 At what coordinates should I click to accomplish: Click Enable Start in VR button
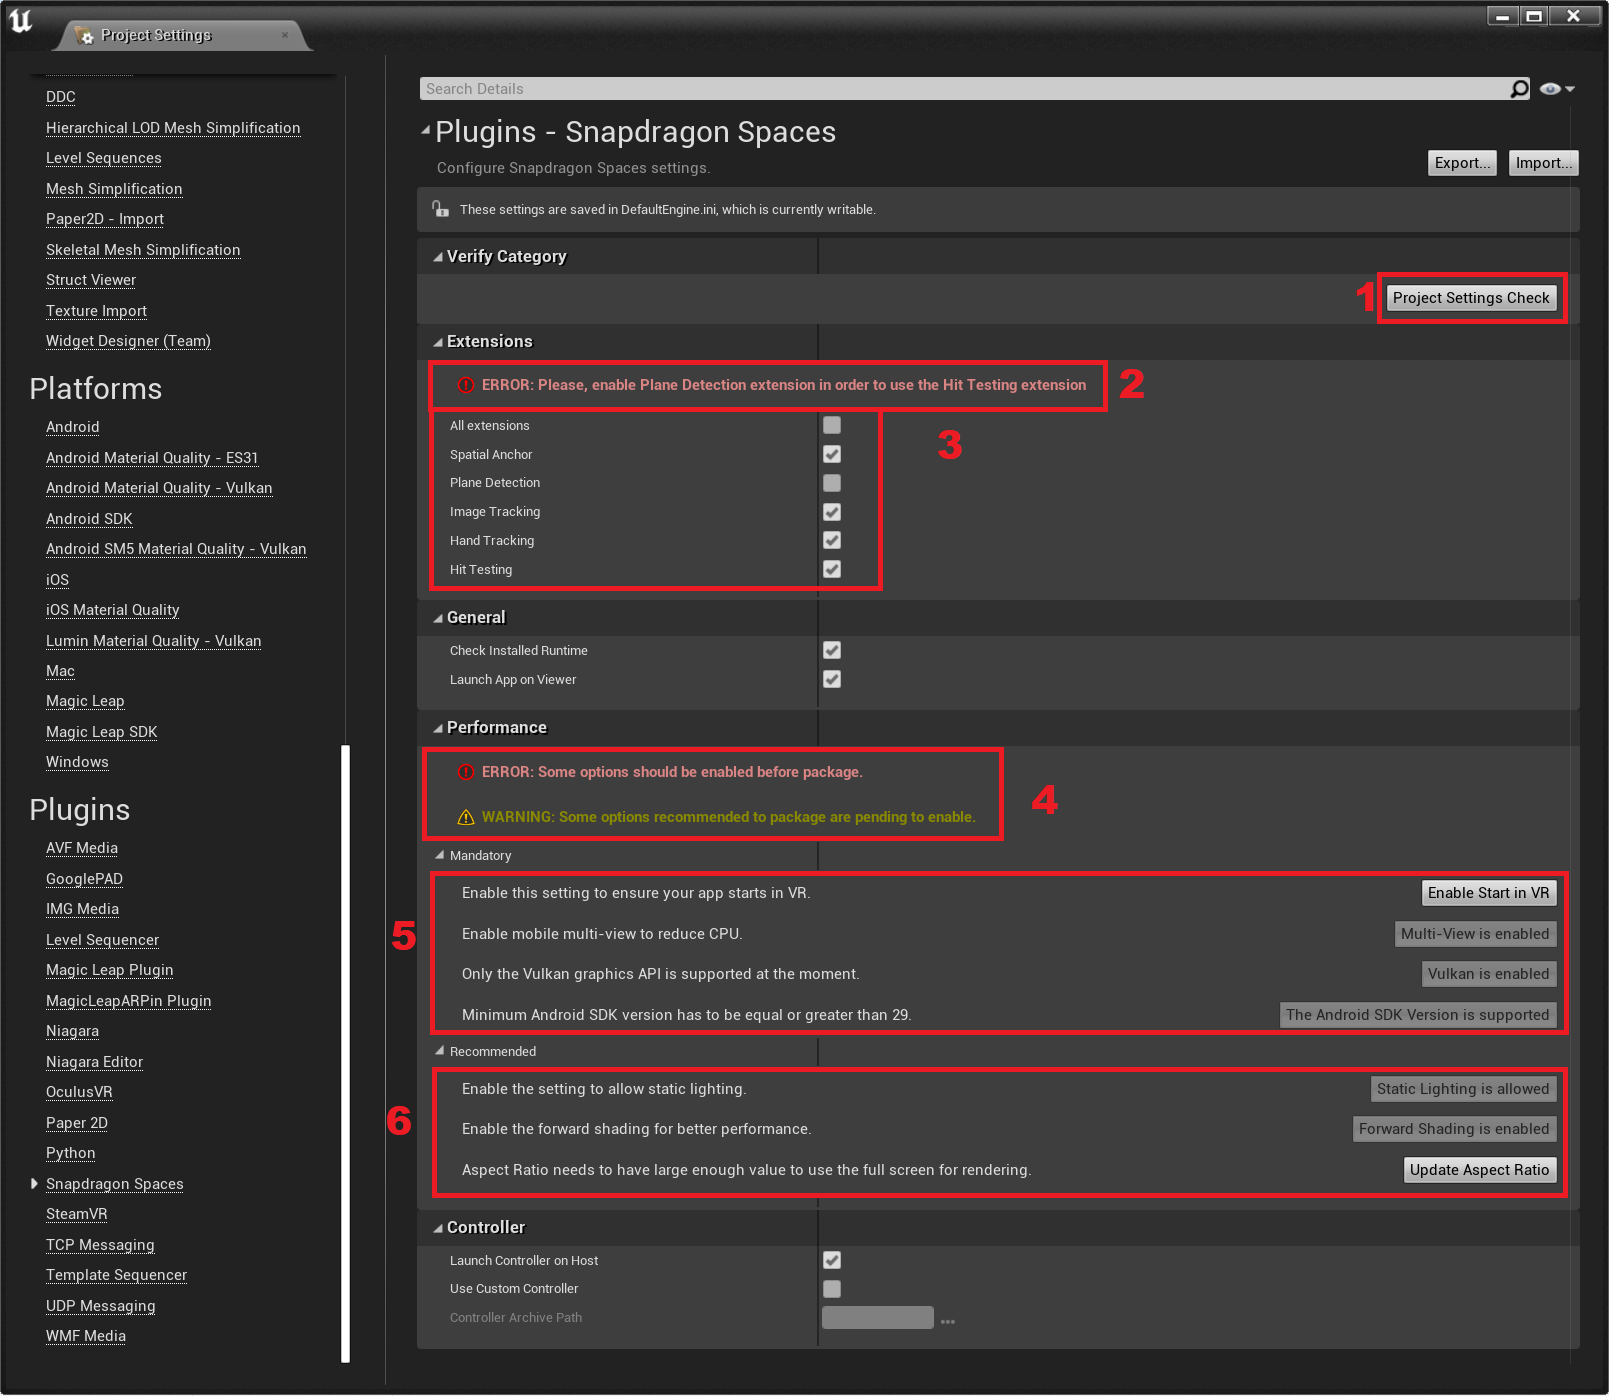tap(1489, 893)
